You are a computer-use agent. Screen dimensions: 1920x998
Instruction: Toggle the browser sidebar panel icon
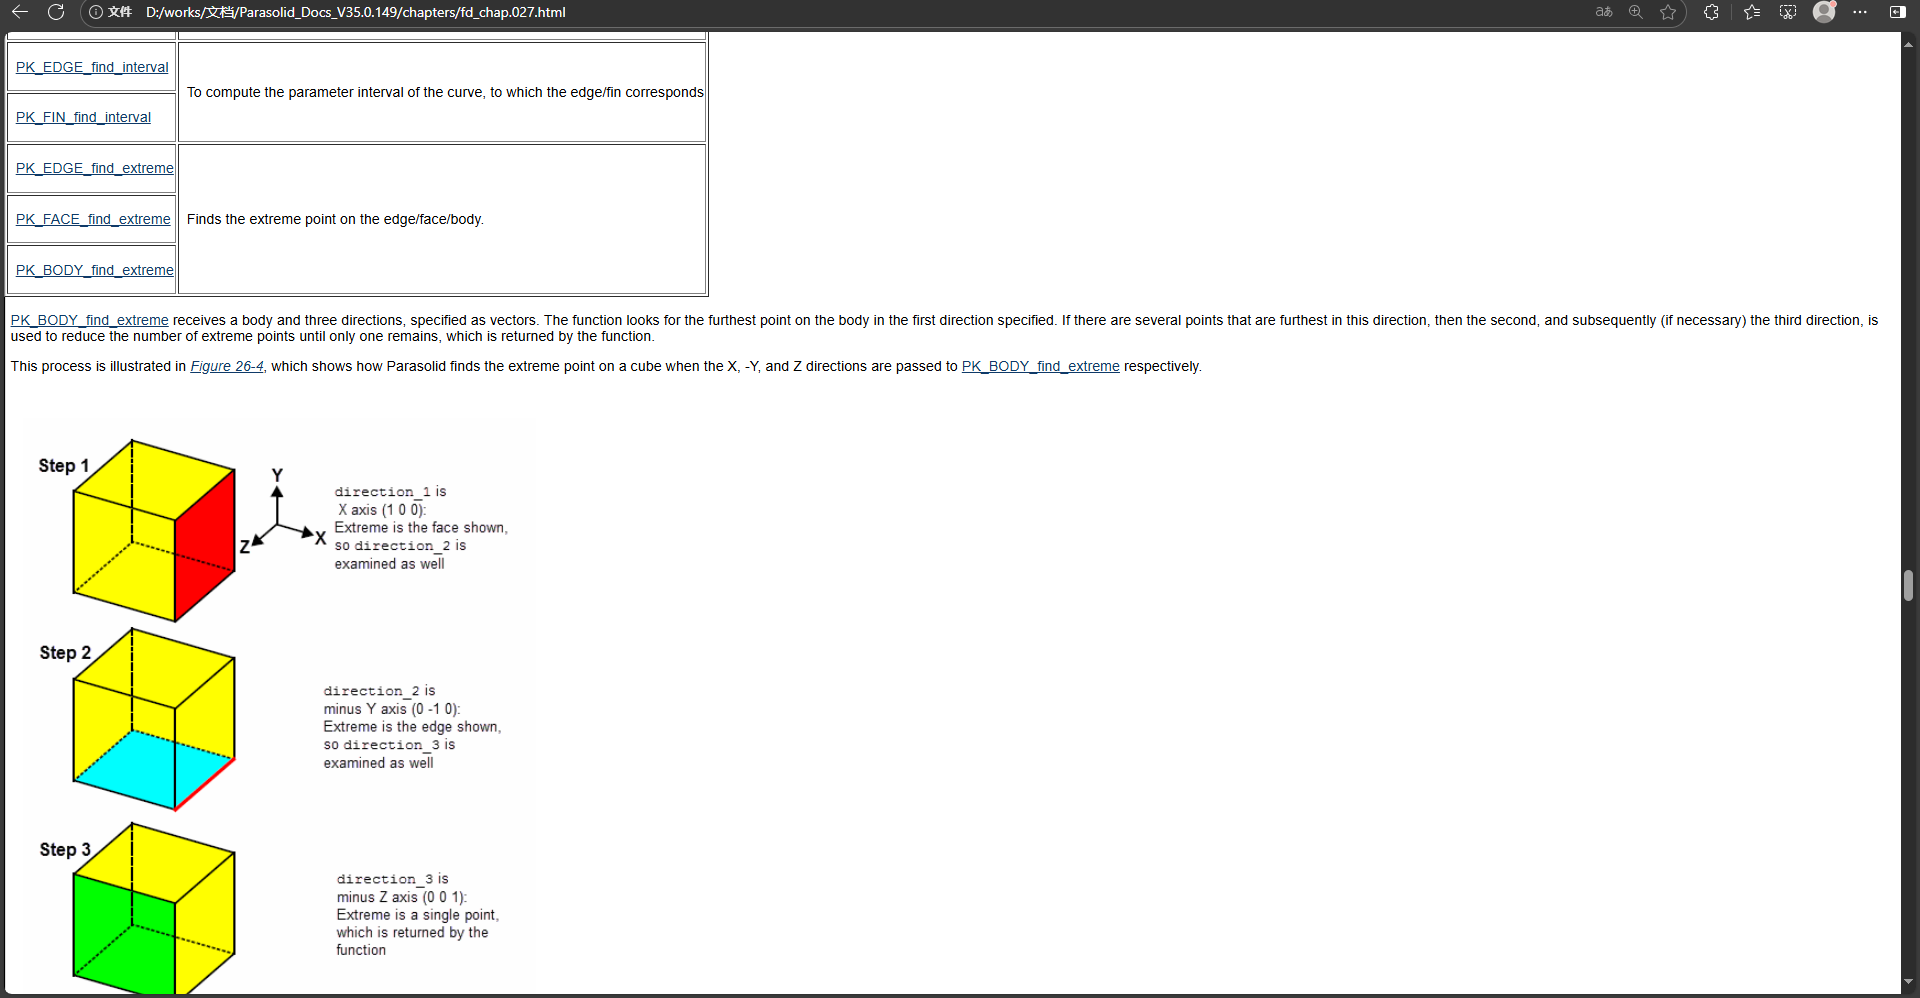1898,12
